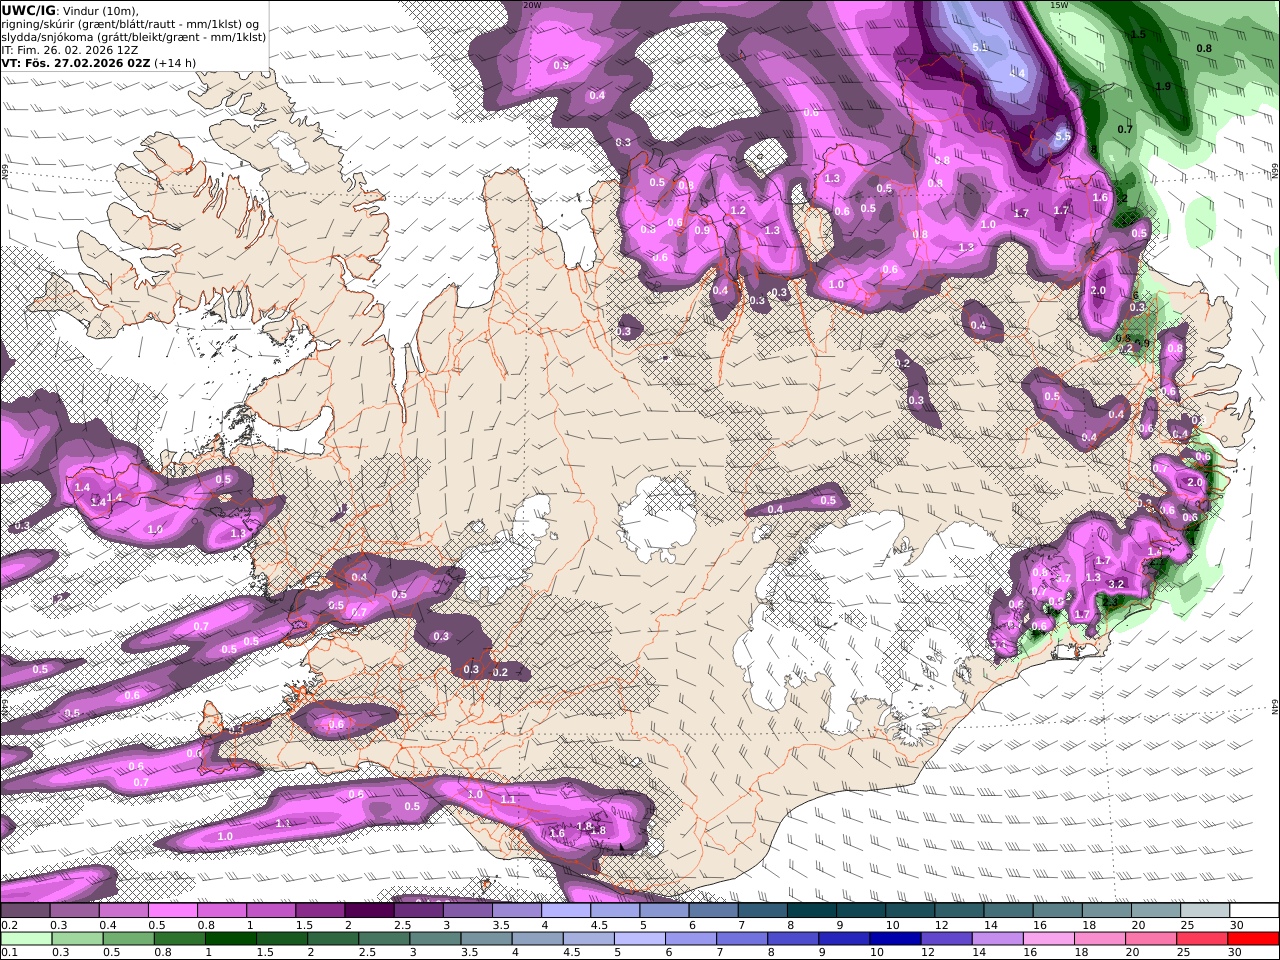Click the dark mauve 0.2 swatch, upper legend row
1280x960 pixels.
(25, 910)
